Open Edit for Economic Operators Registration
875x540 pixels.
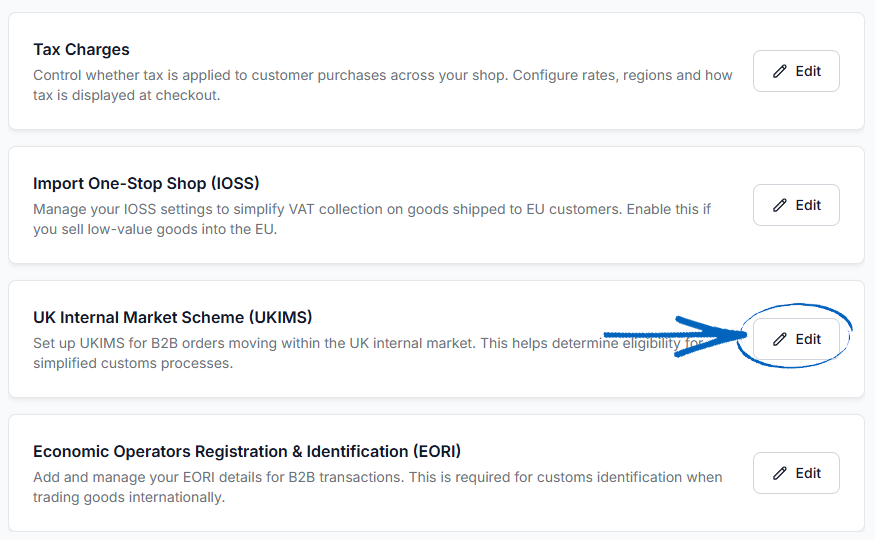(796, 472)
